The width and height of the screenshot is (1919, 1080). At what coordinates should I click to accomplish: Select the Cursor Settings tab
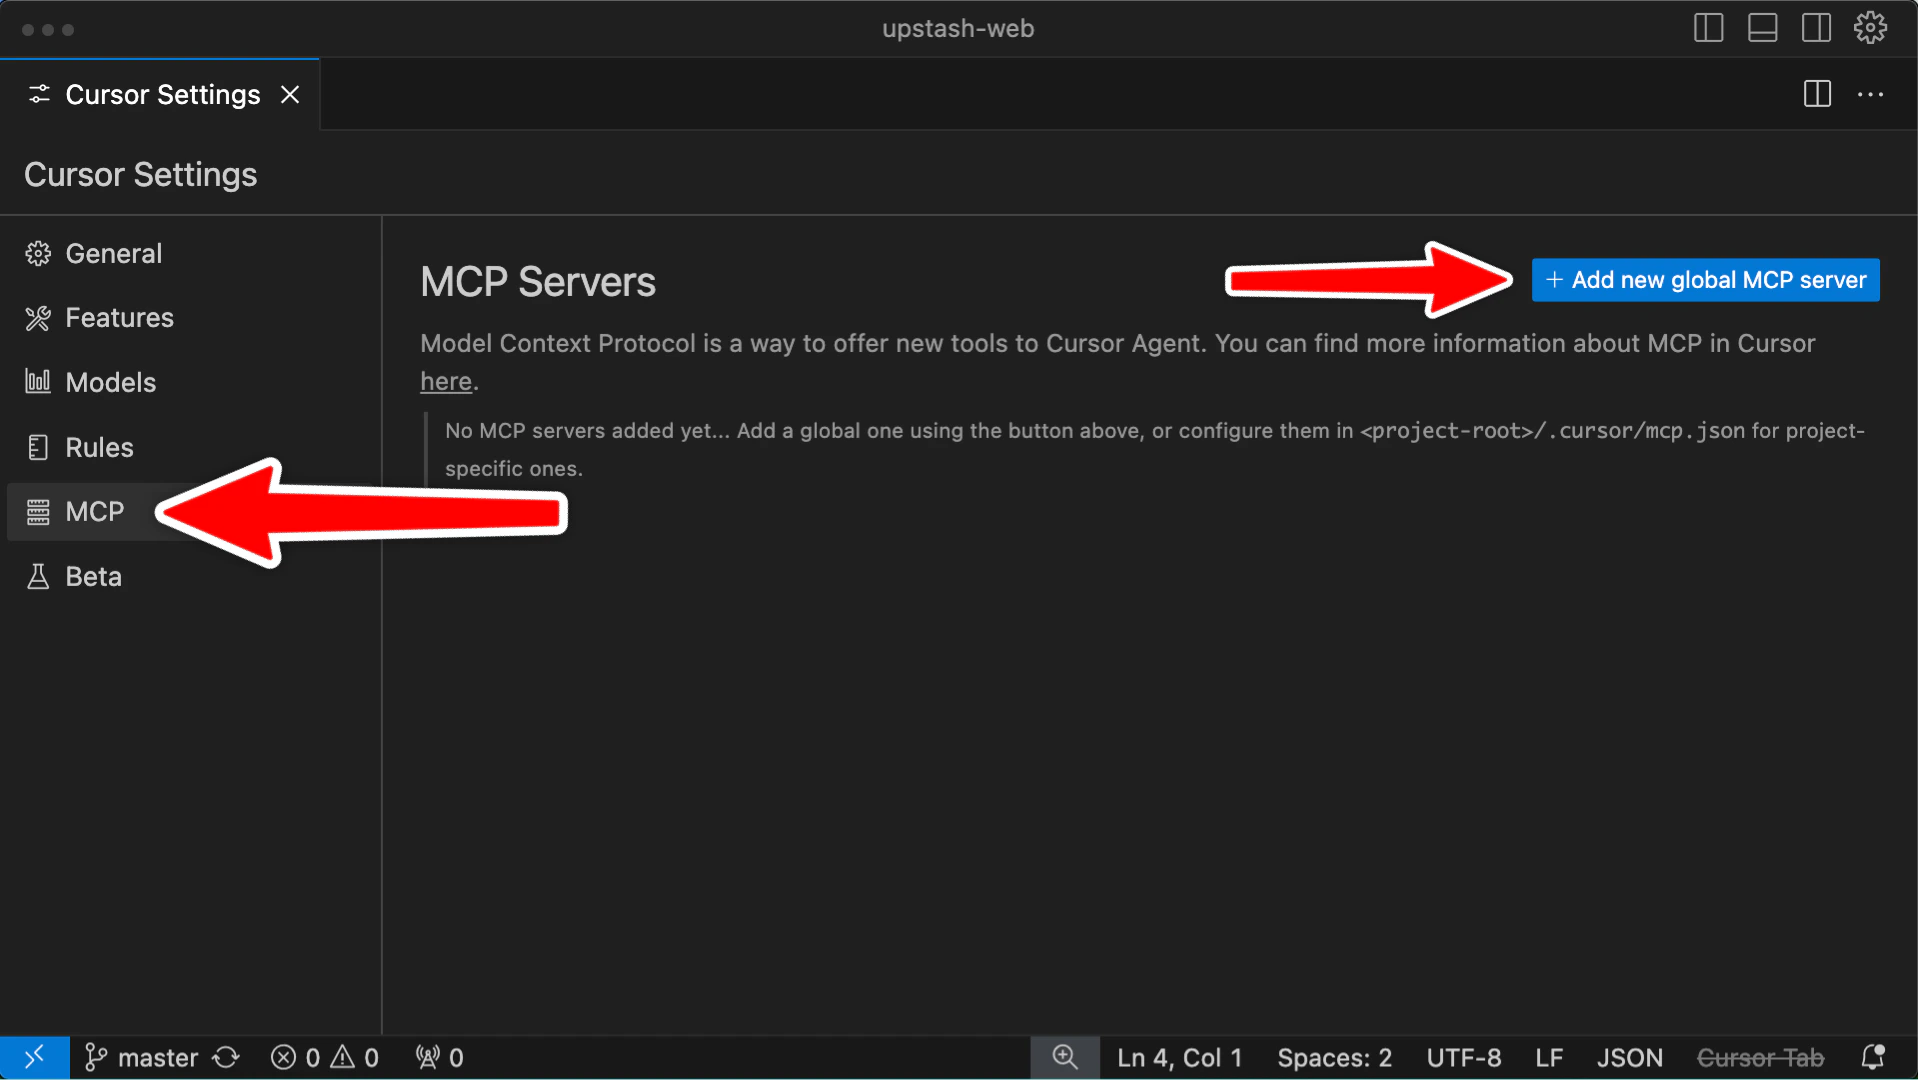coord(160,94)
